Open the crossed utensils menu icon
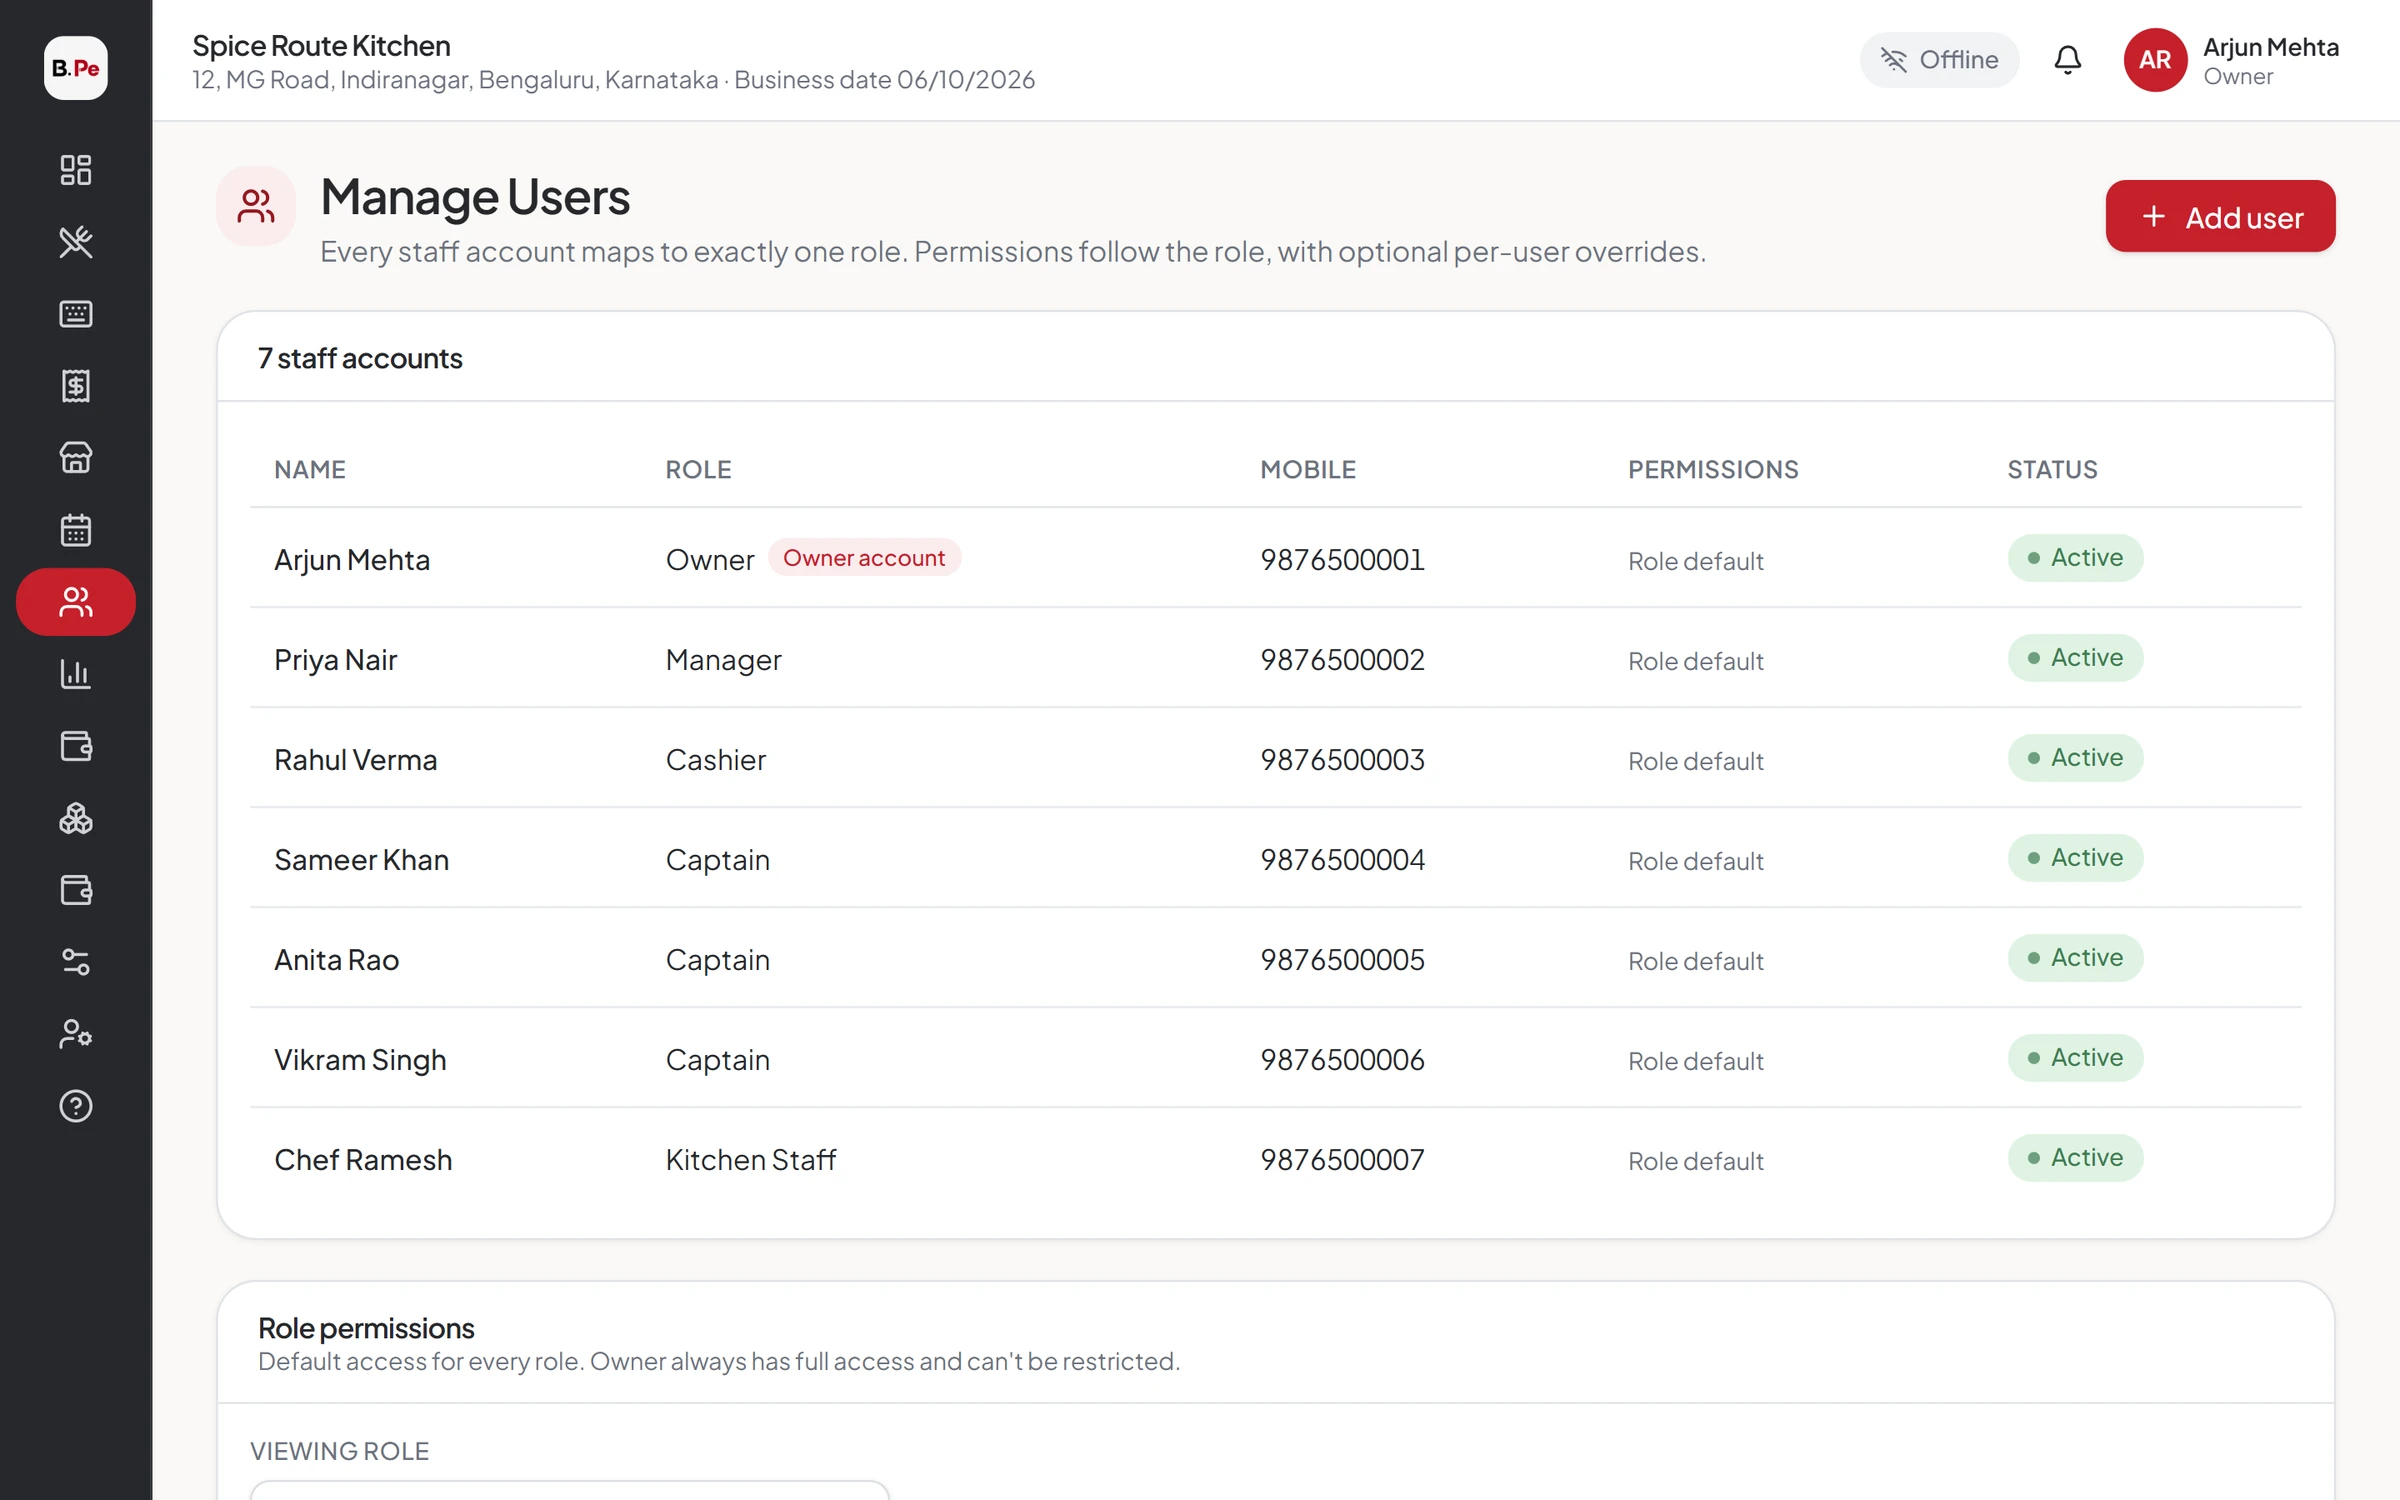Viewport: 2400px width, 1500px height. [x=76, y=242]
